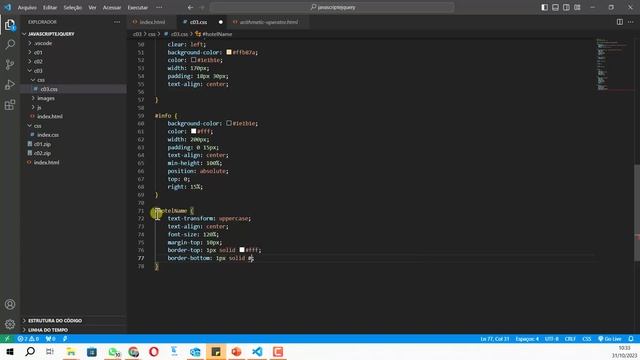Open the #fff swatch on border-top line
Image resolution: width=640 pixels, height=360 pixels.
point(242,250)
